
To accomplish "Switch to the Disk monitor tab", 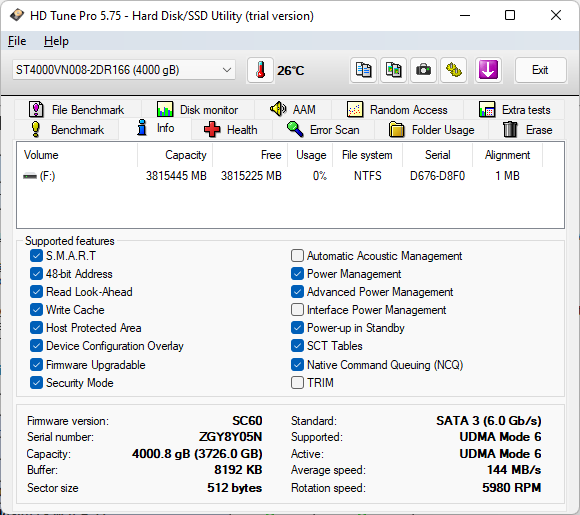I will pyautogui.click(x=198, y=110).
